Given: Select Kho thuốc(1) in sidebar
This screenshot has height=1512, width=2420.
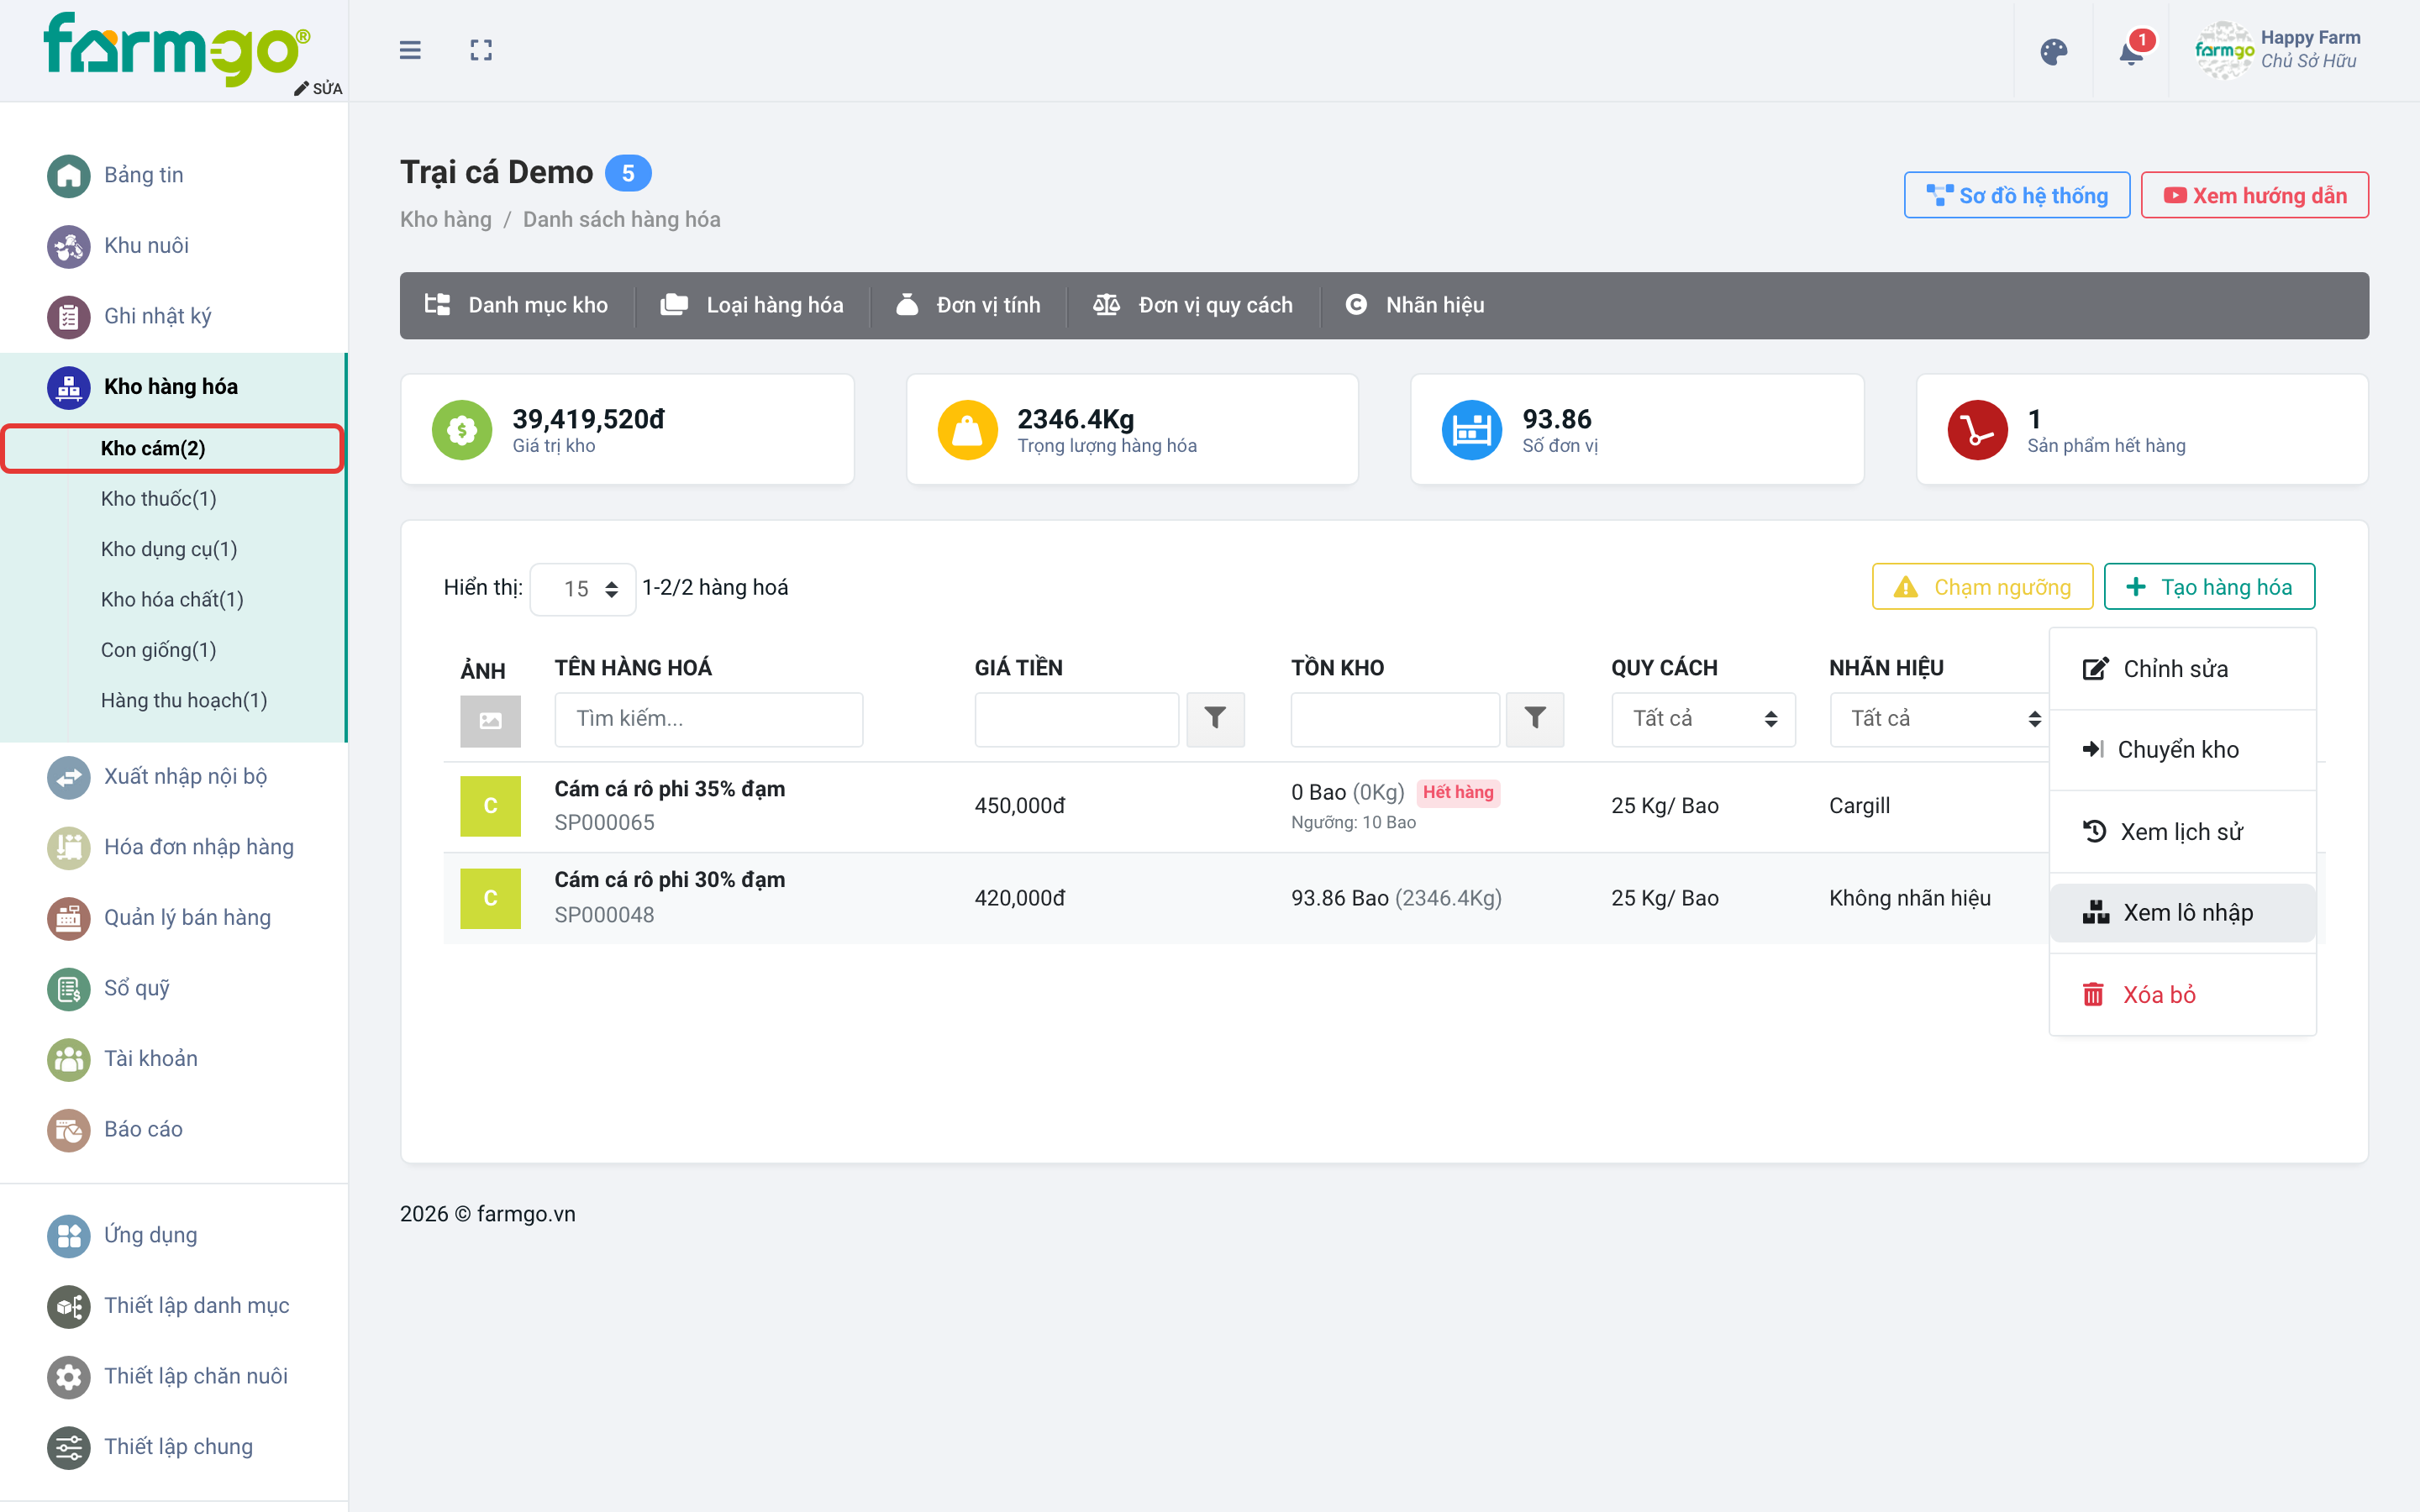Looking at the screenshot, I should coord(158,499).
